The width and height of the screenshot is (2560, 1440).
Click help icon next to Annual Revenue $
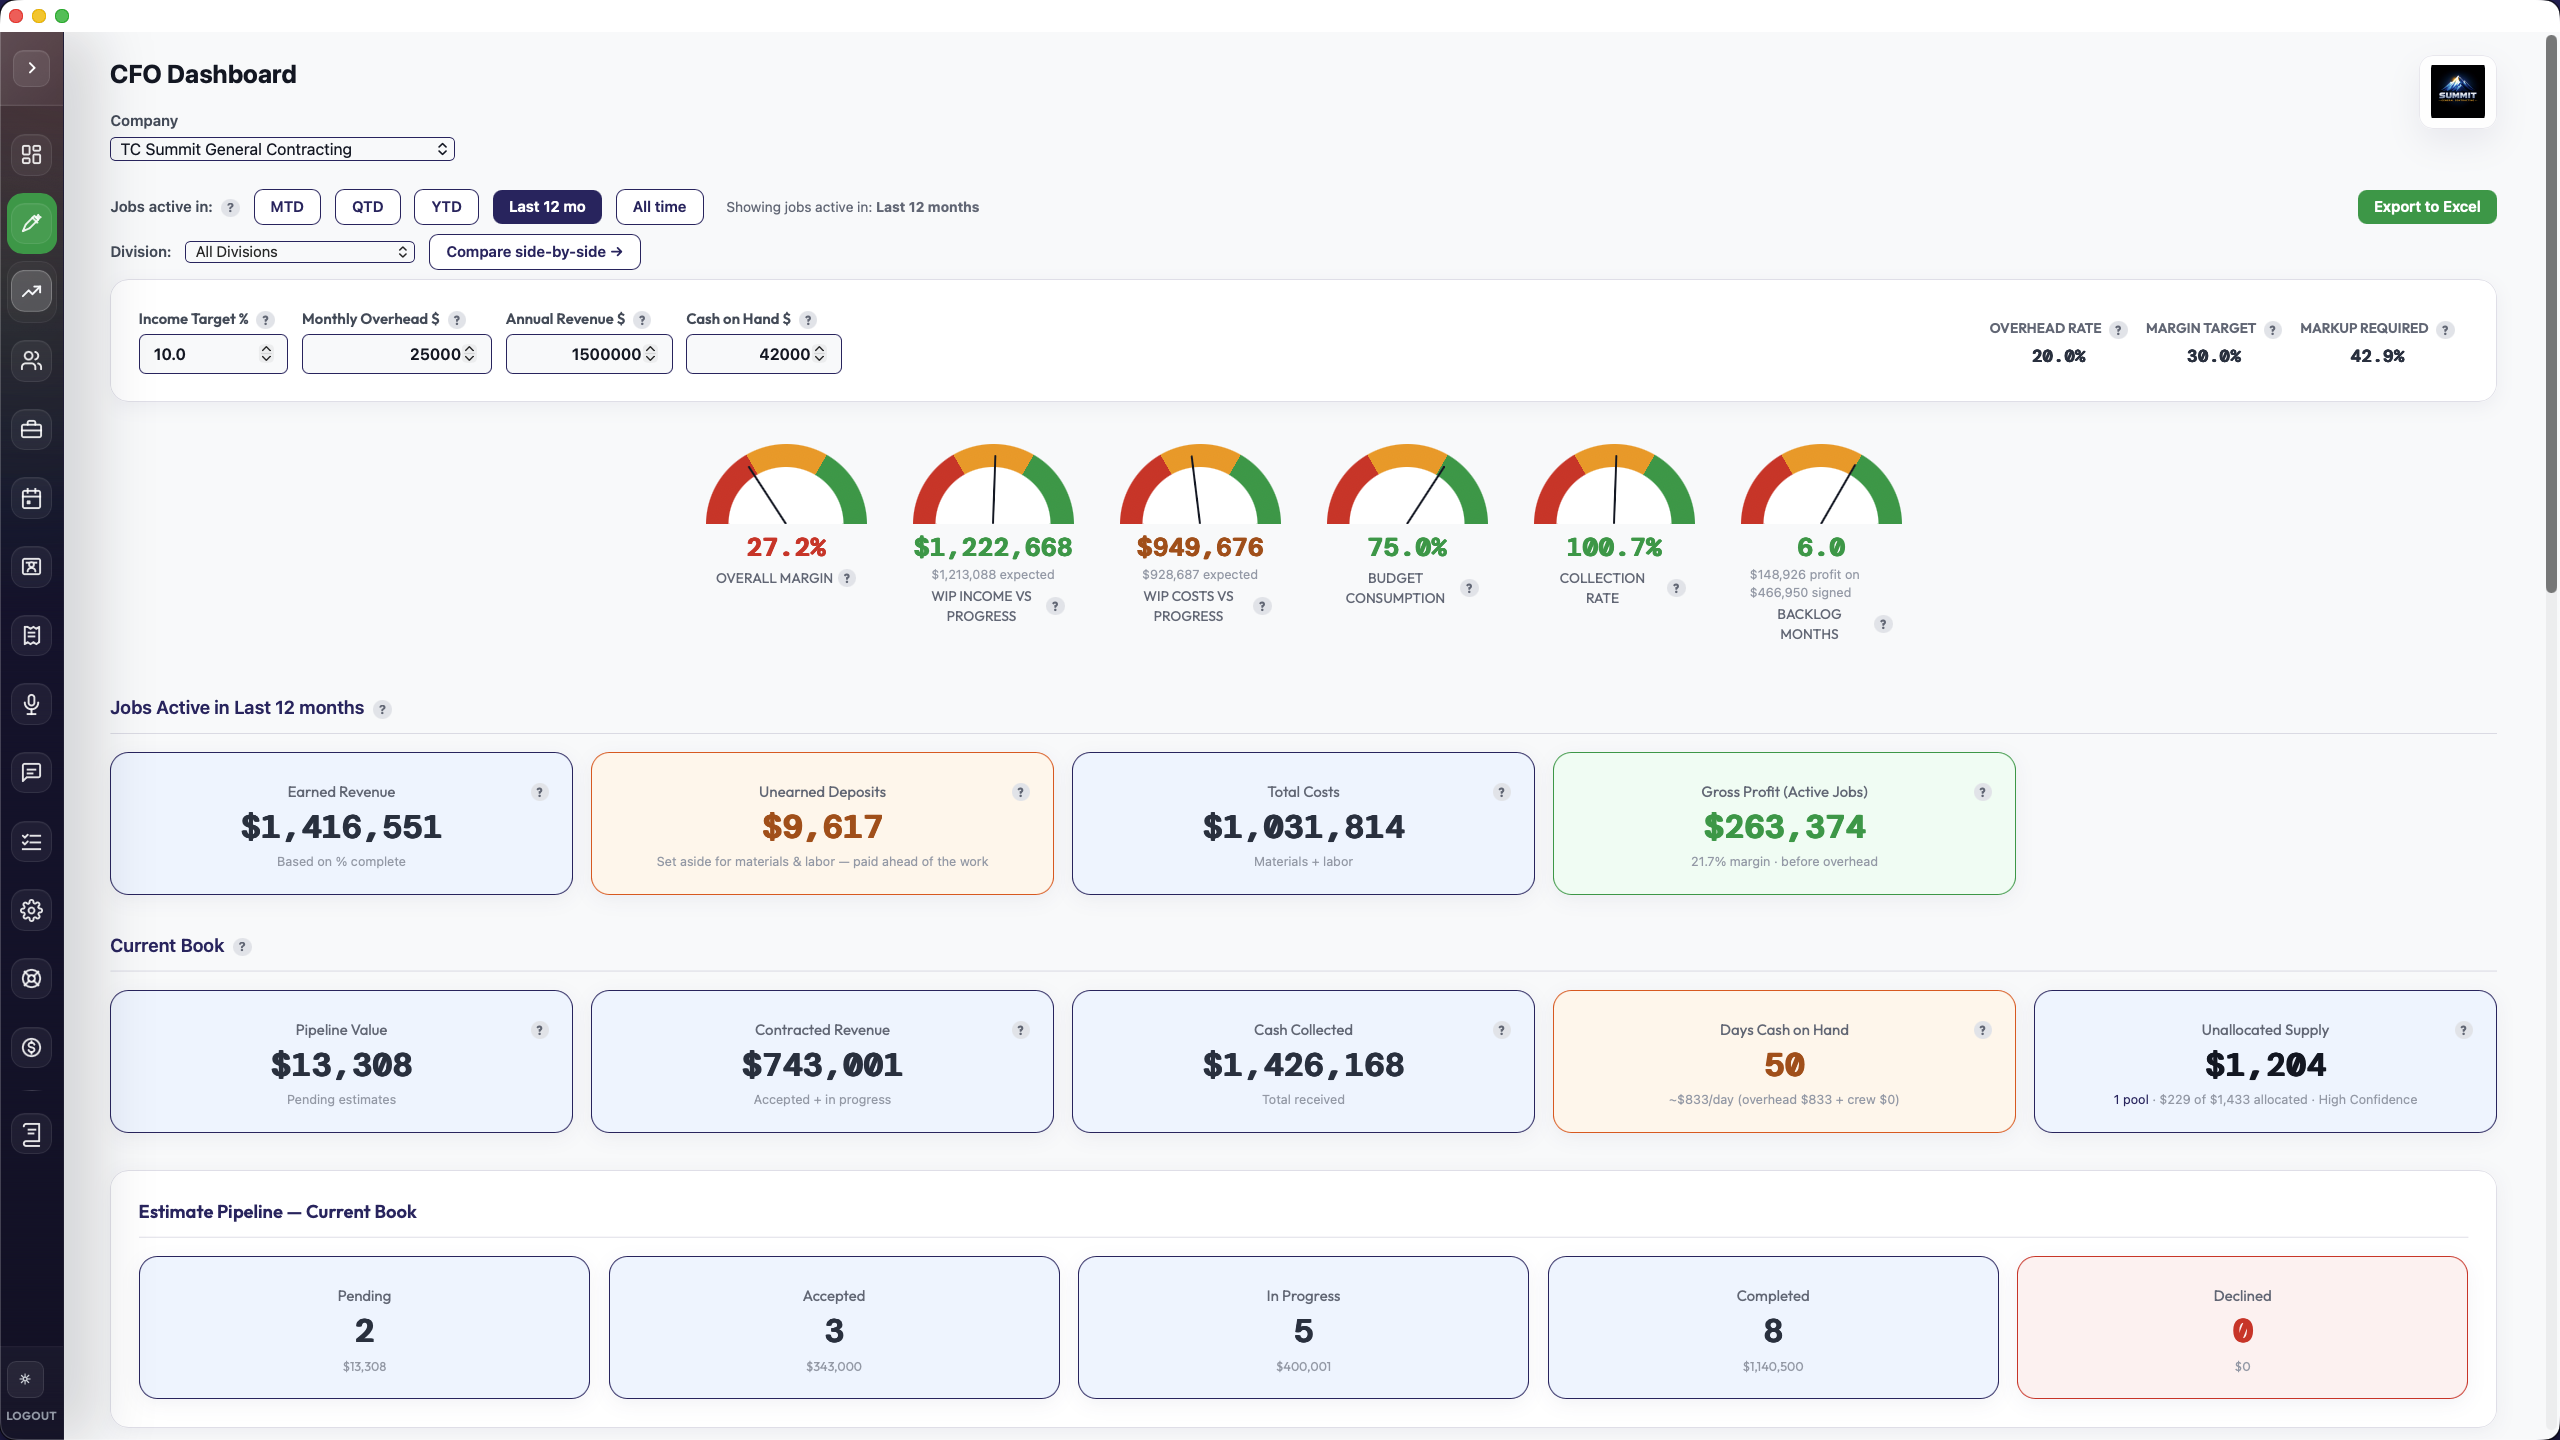[642, 320]
